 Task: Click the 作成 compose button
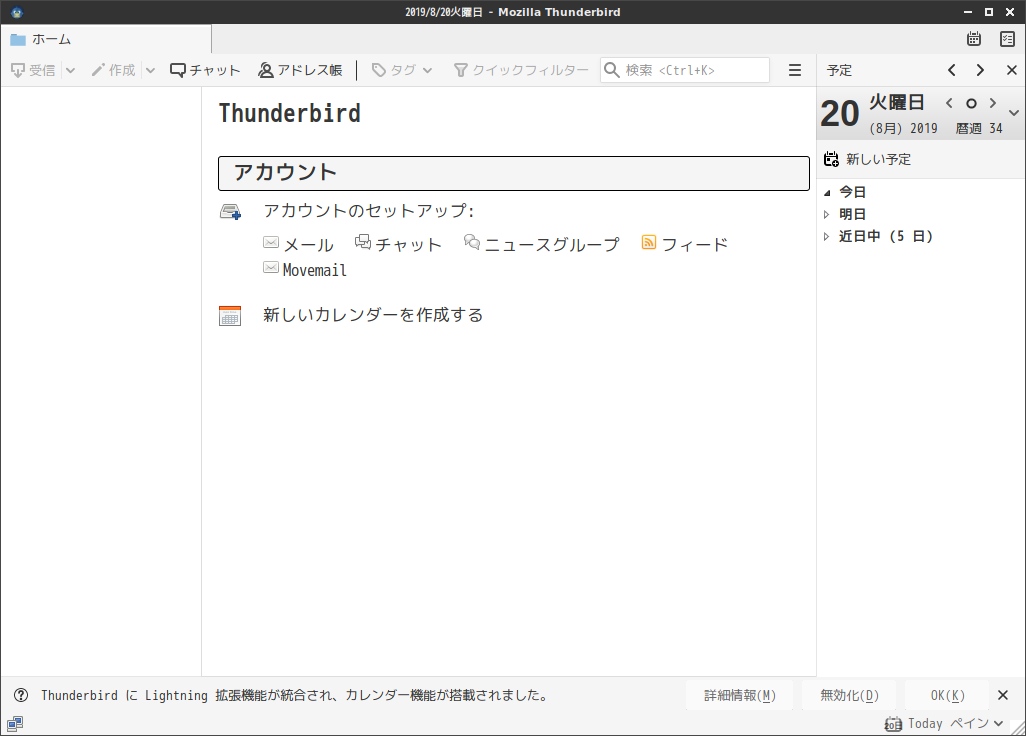point(113,70)
